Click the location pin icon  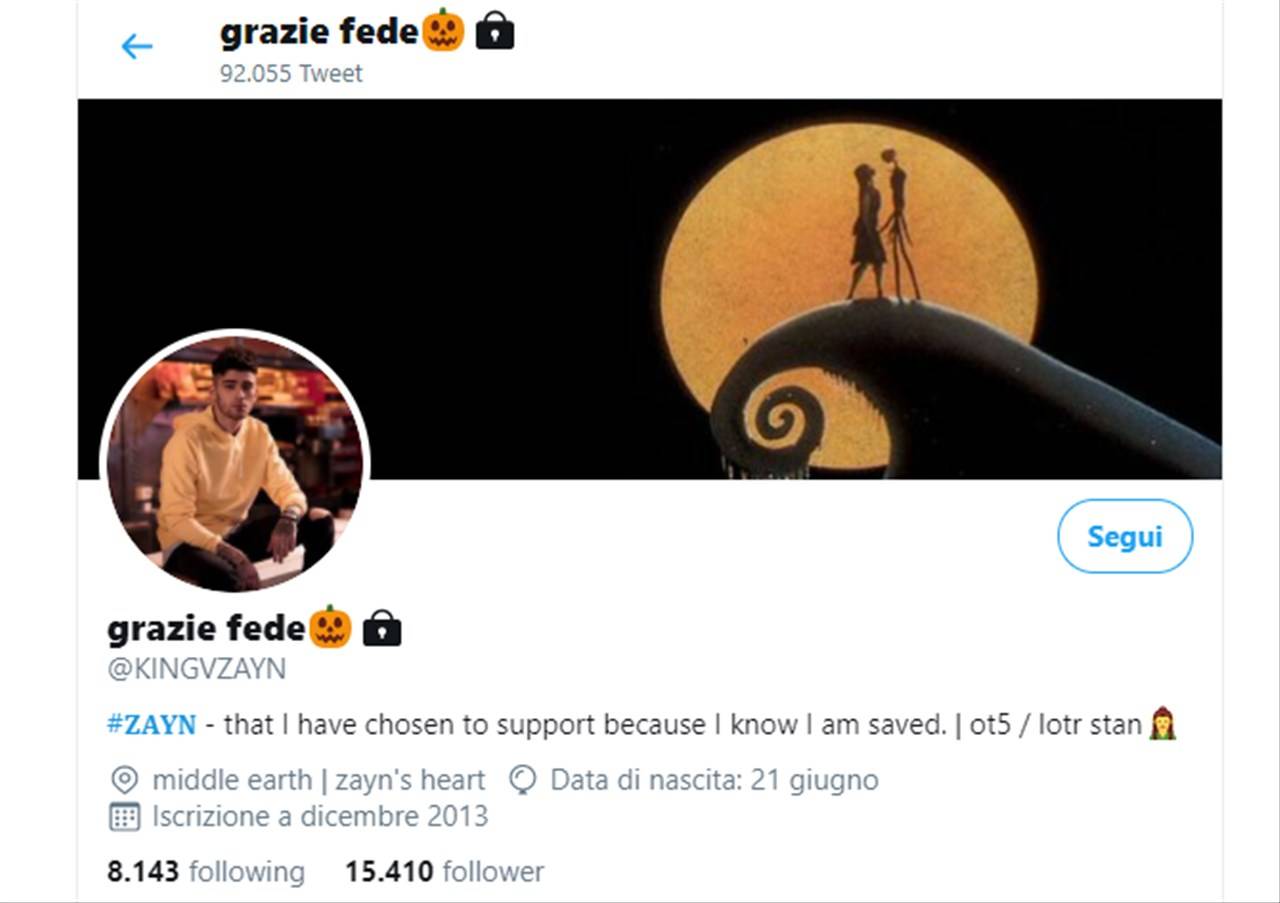(x=124, y=780)
